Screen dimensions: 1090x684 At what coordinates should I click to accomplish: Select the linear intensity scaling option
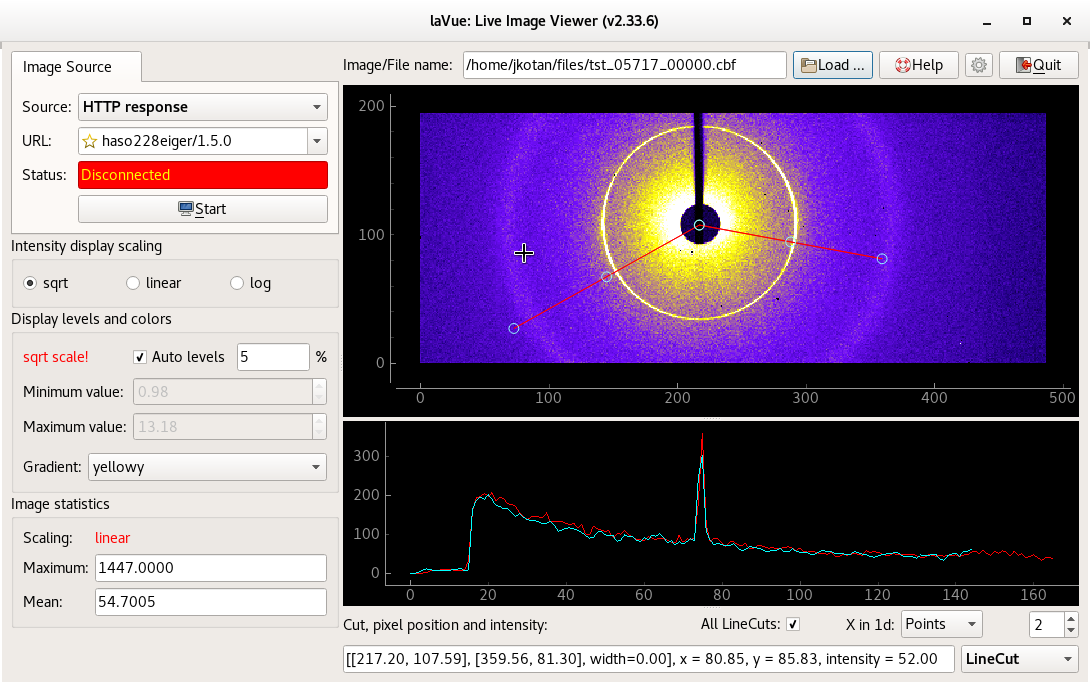(x=133, y=283)
